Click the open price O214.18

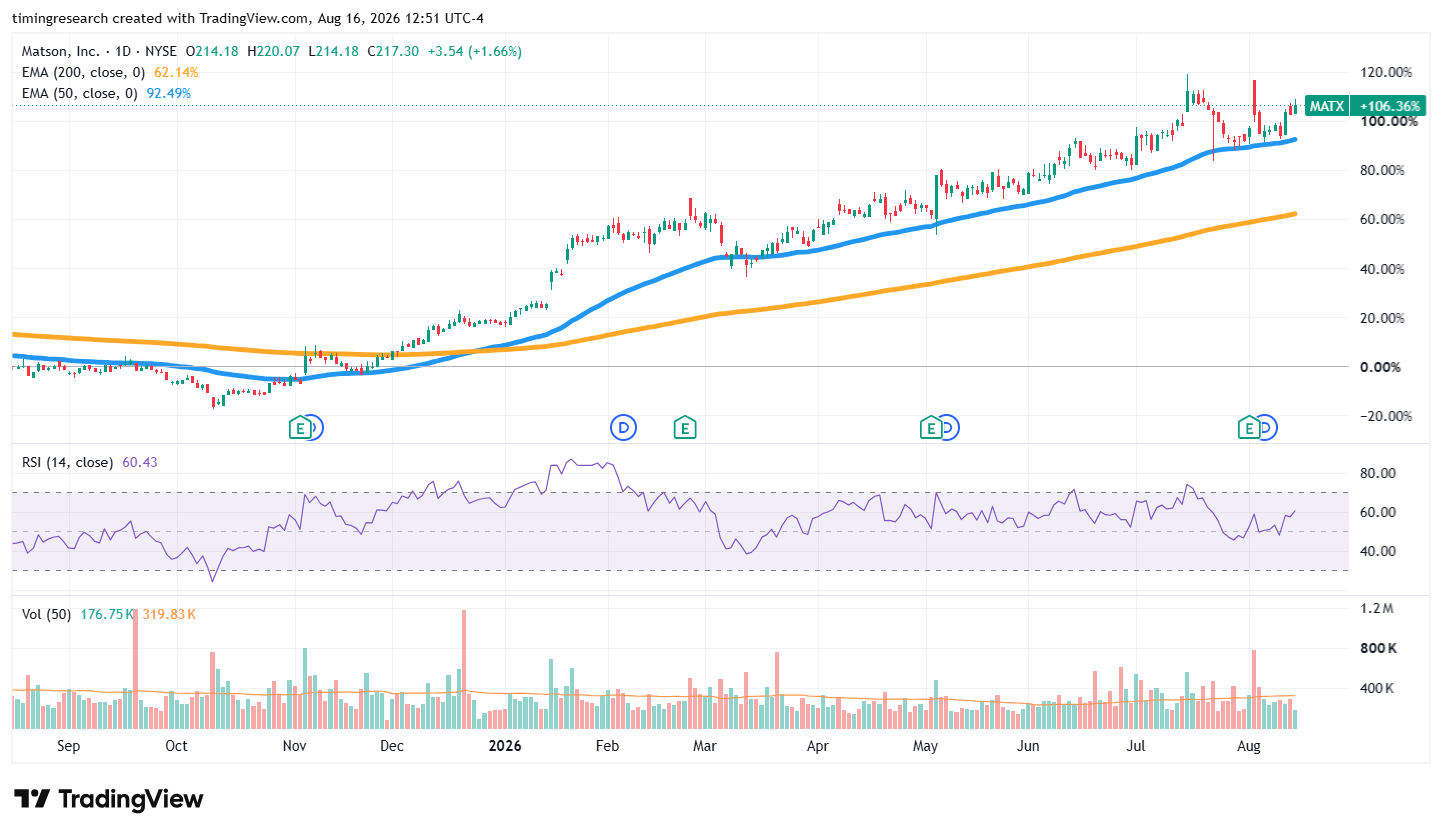212,51
